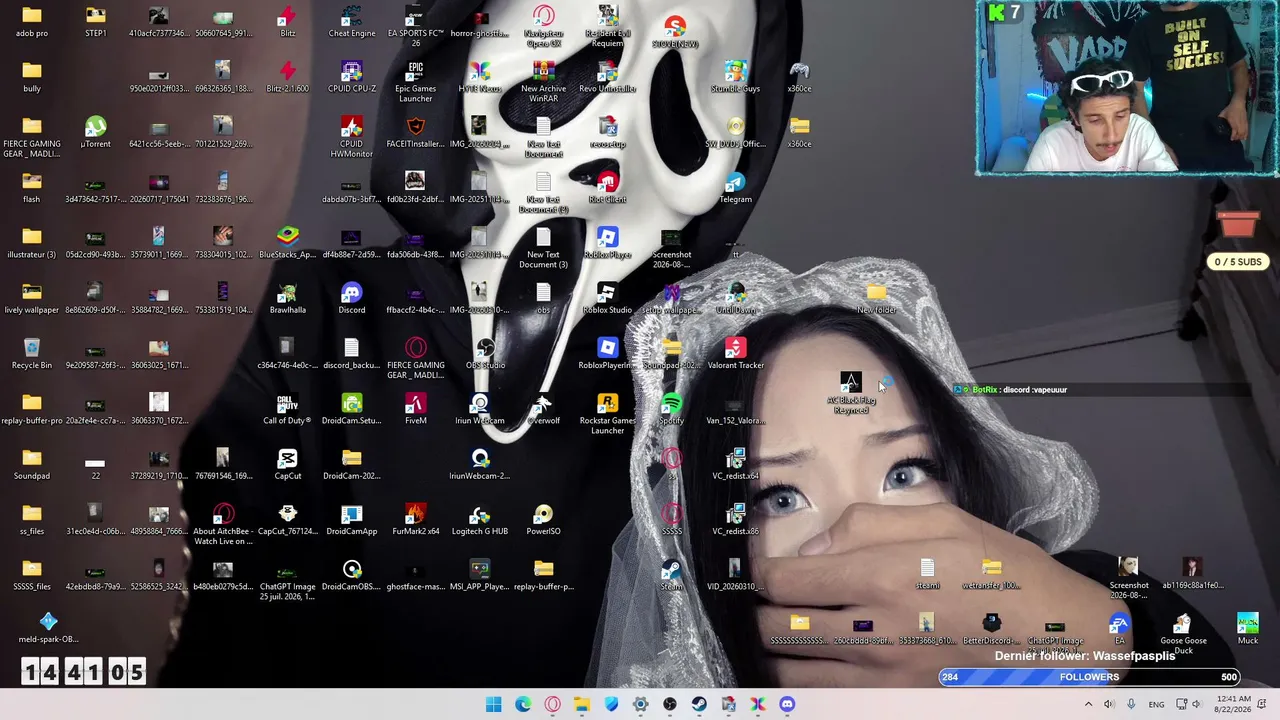Screen dimensions: 1280x720
Task: Open the Discord desktop shortcut
Action: 351,298
